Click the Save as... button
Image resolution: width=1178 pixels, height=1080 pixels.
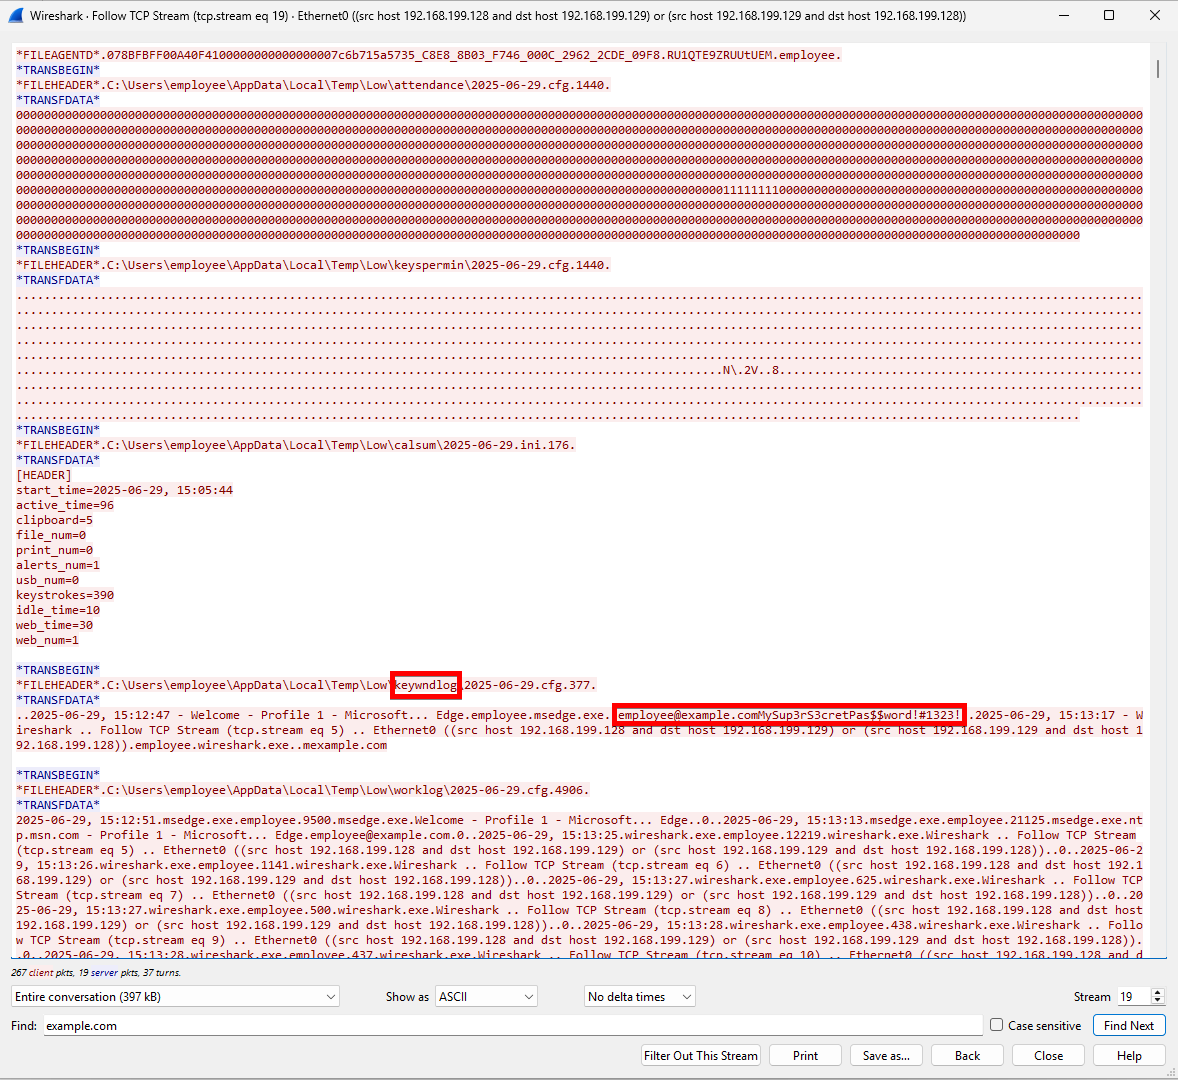886,1056
